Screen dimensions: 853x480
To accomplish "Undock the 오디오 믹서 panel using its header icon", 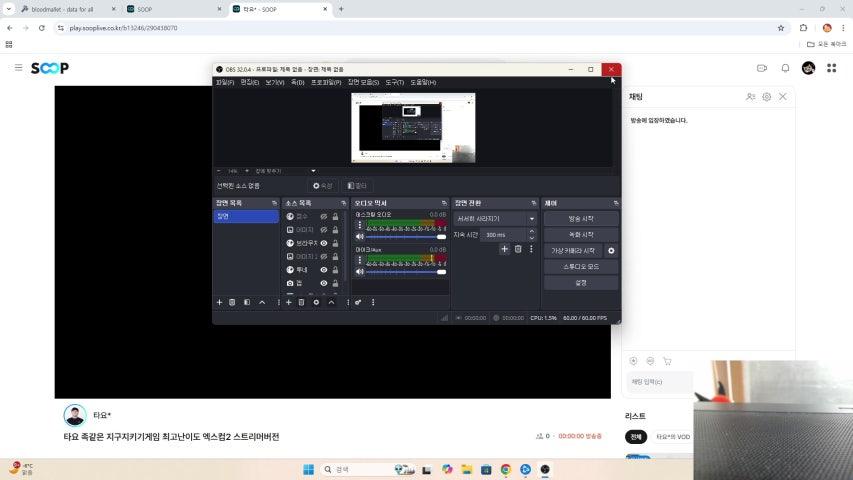I will tap(444, 203).
